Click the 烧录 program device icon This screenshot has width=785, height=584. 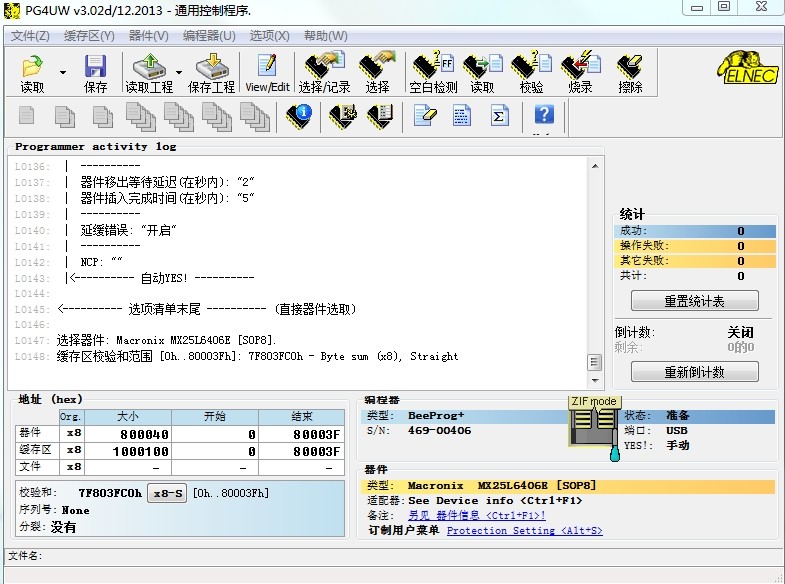[581, 73]
